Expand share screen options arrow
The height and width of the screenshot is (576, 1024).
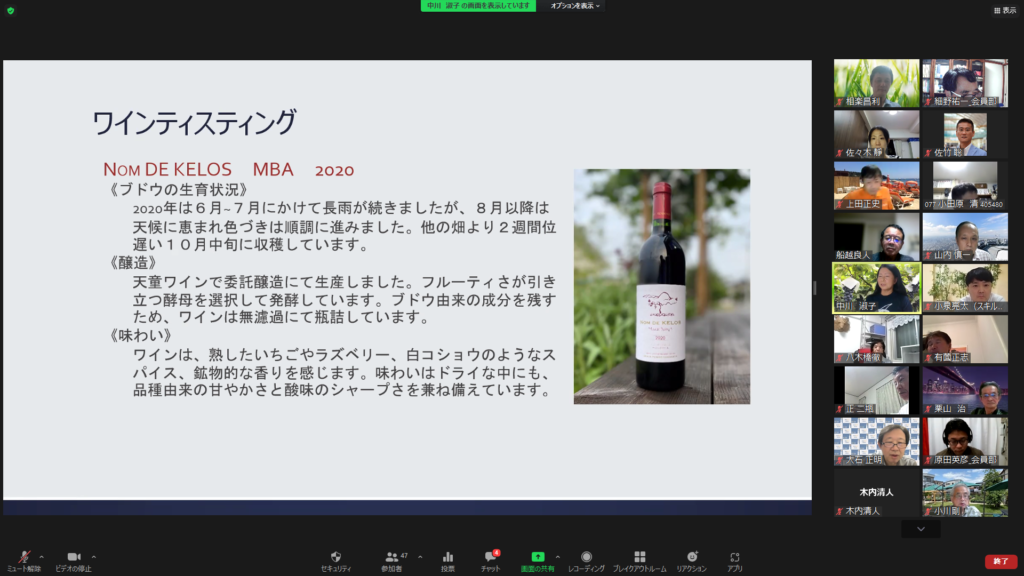[x=558, y=557]
